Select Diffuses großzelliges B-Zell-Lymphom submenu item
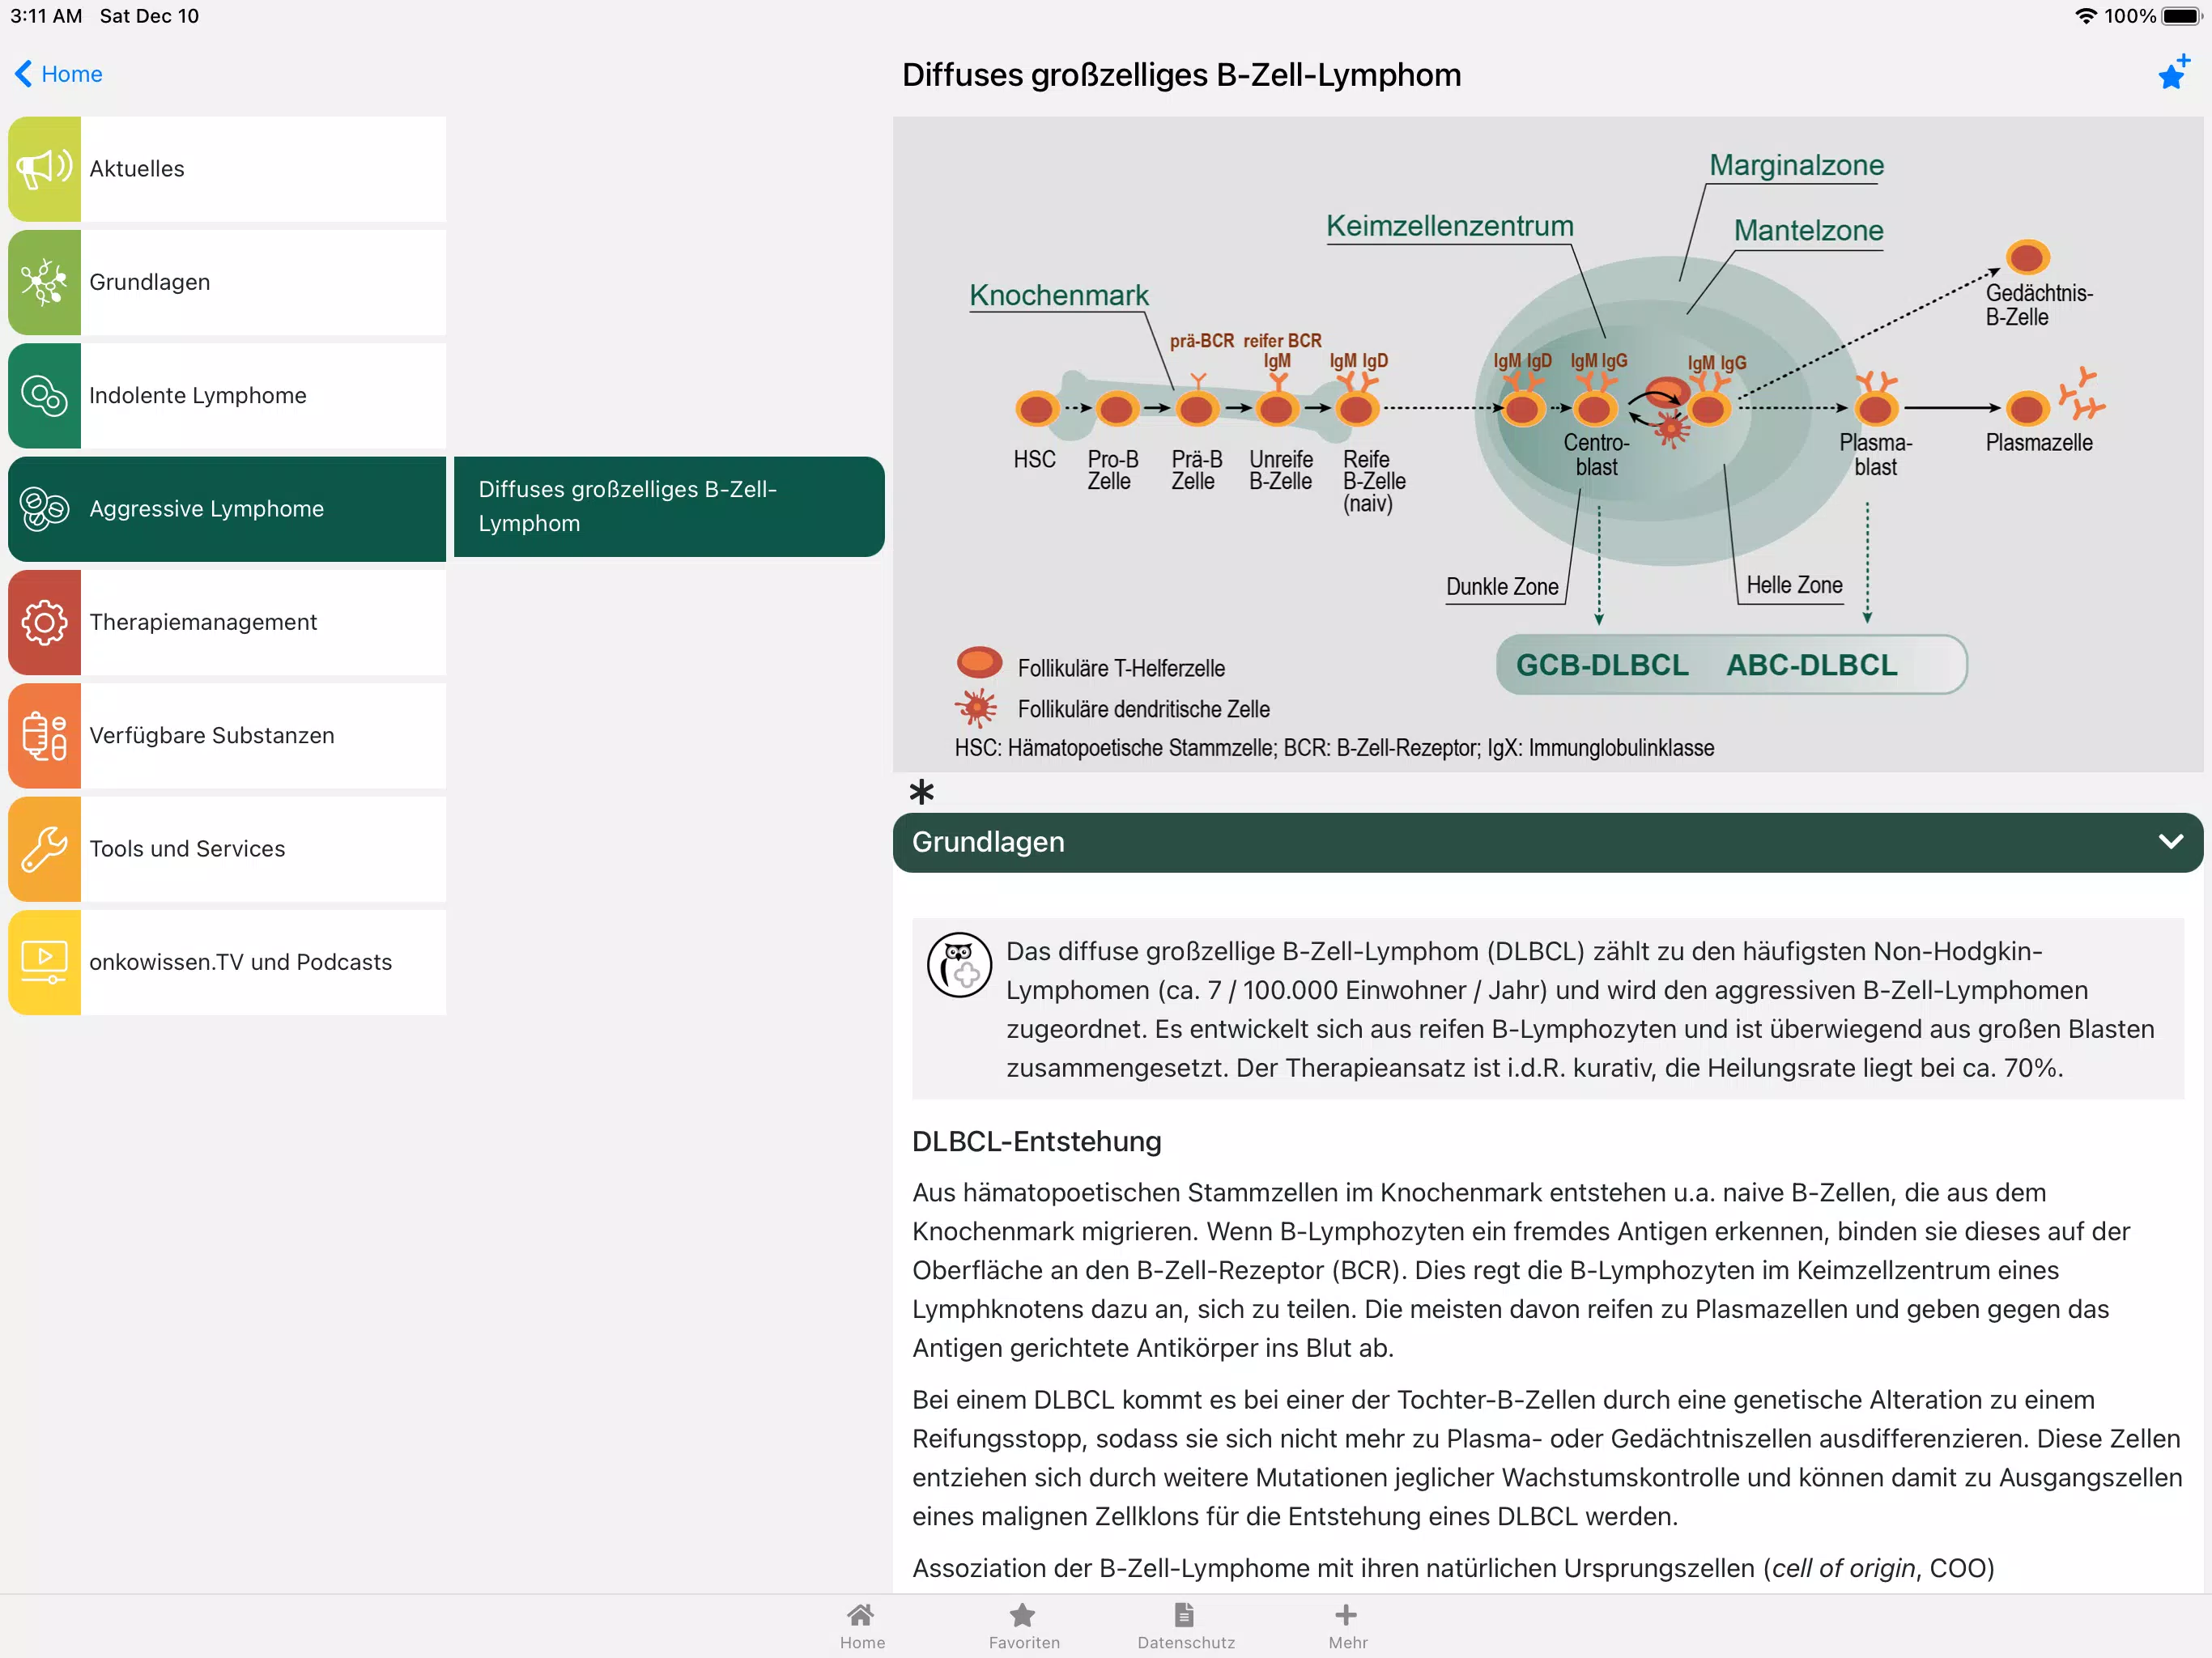Screen dimensions: 2212x1658 tap(669, 507)
